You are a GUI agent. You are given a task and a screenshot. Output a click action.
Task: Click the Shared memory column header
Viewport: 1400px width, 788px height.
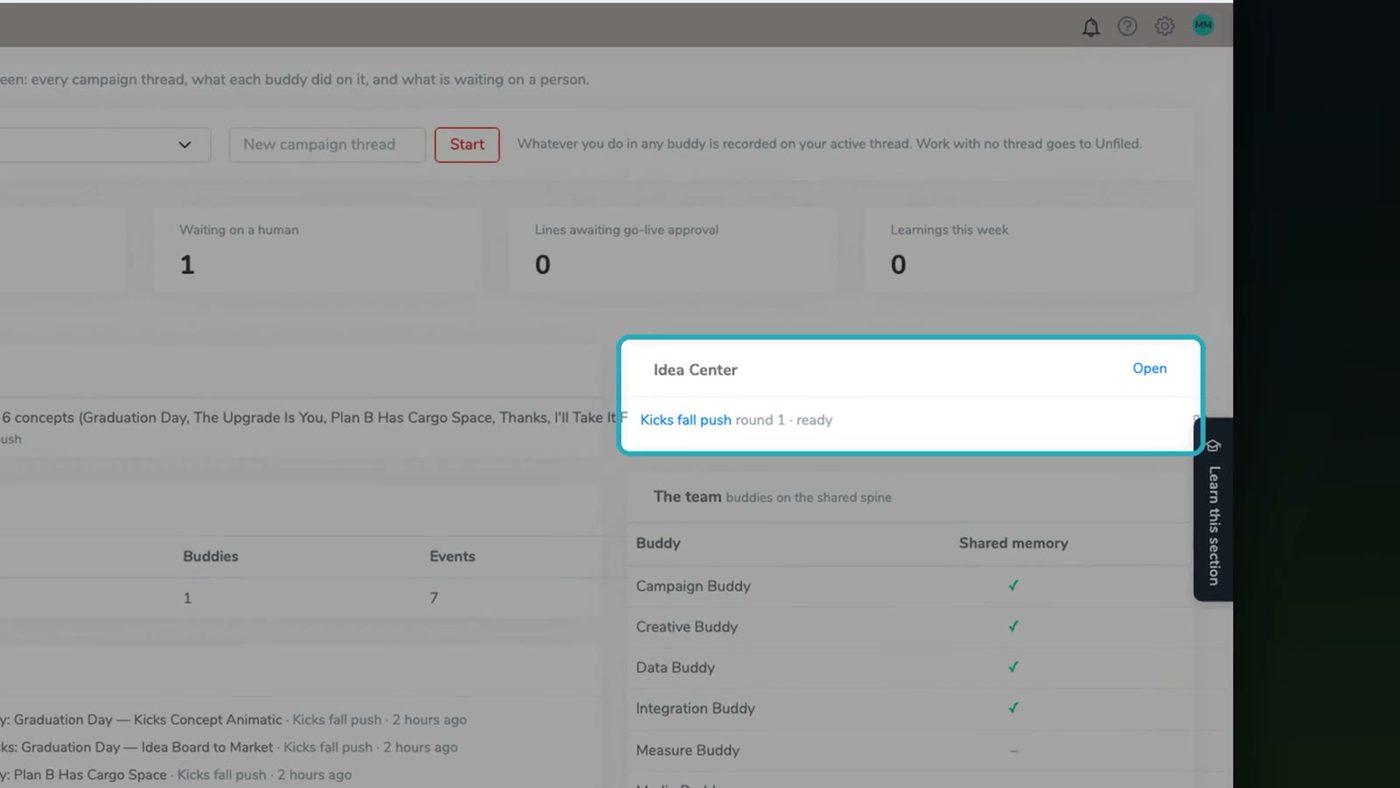[x=1013, y=543]
